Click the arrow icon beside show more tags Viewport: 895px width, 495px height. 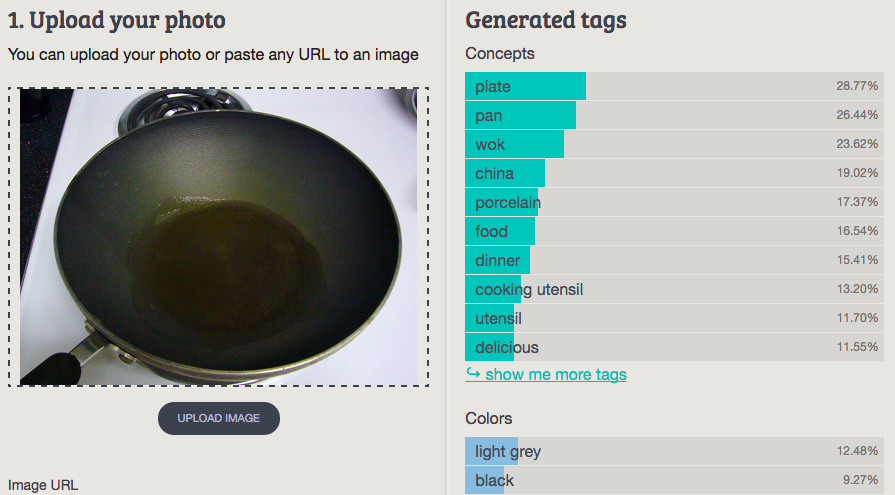[473, 374]
